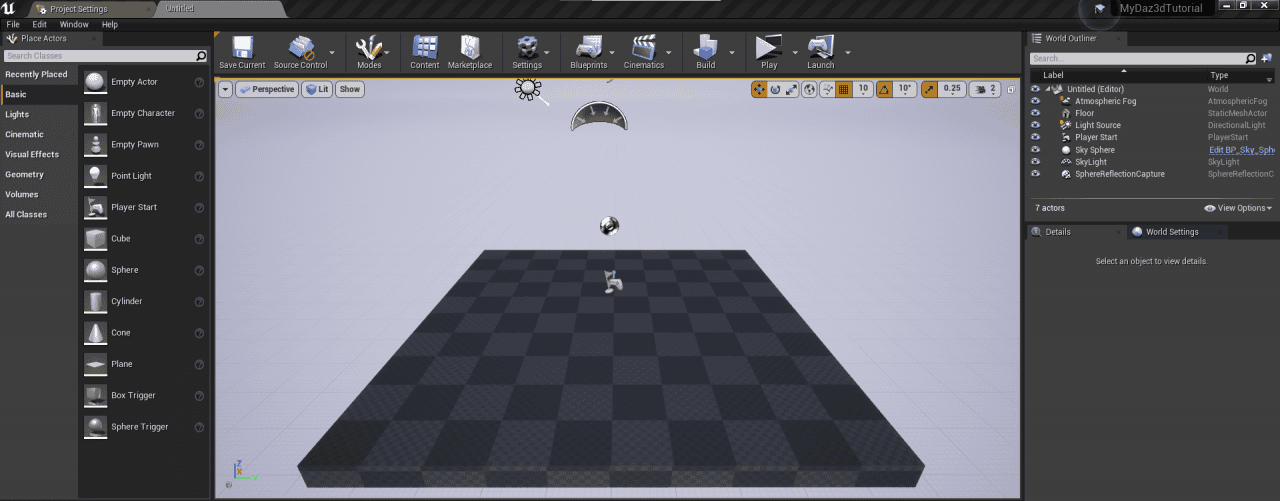The height and width of the screenshot is (501, 1280).
Task: Open viewport options dropdown arrow
Action: [225, 89]
